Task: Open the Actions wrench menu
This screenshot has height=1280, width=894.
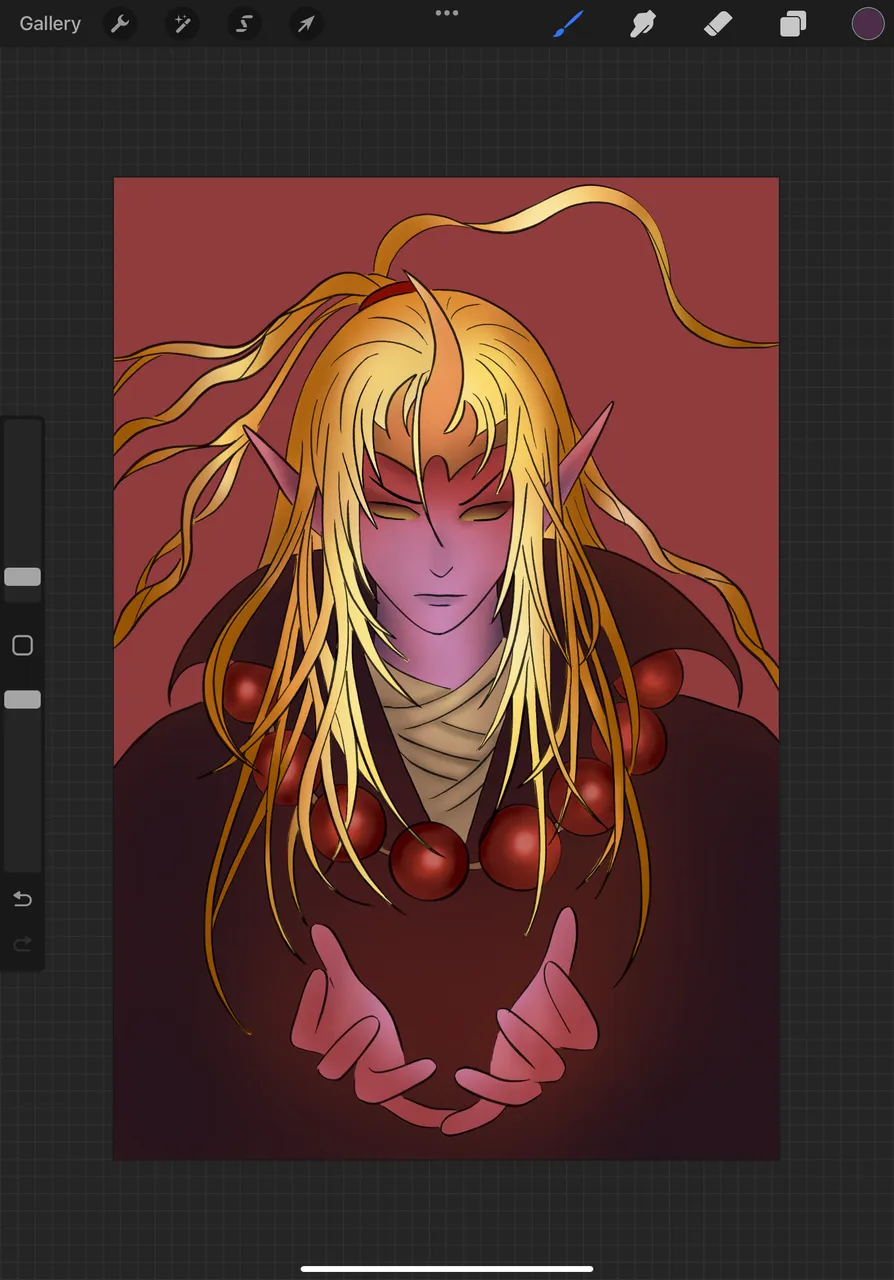Action: 120,24
